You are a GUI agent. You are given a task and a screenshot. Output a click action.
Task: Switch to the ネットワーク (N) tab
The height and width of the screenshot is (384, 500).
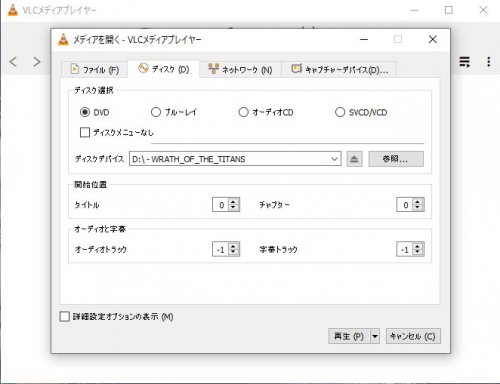point(240,69)
